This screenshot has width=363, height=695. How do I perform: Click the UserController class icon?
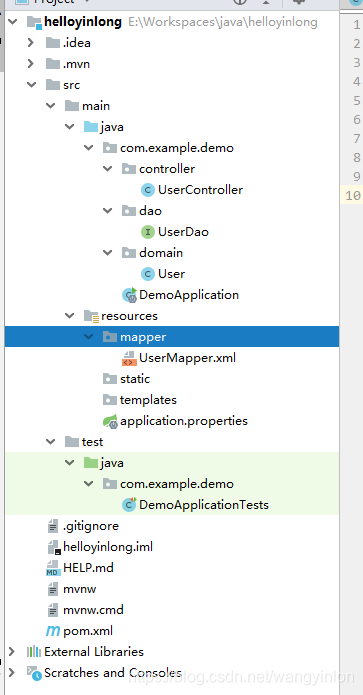pos(148,190)
